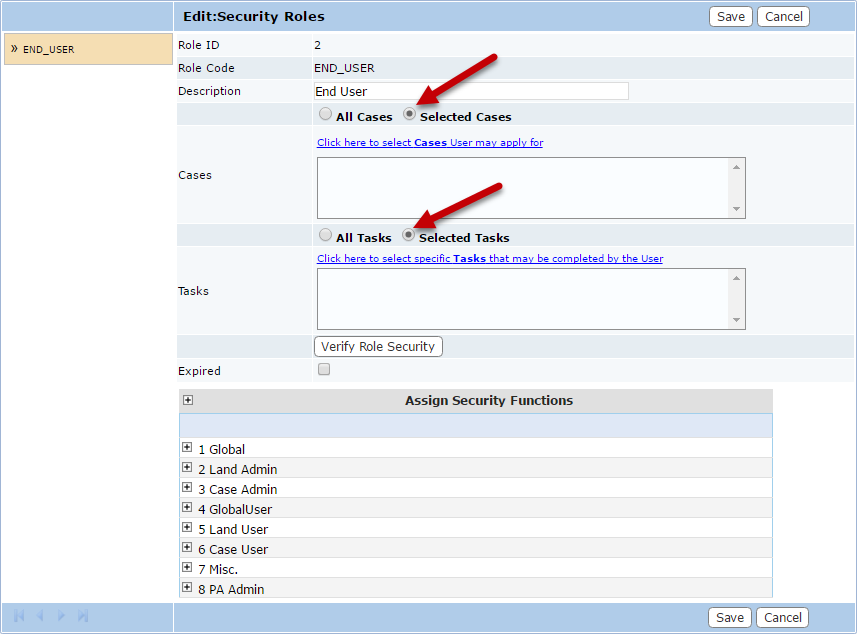The height and width of the screenshot is (634, 857).
Task: Expand the 2 Land Admin group
Action: (187, 468)
